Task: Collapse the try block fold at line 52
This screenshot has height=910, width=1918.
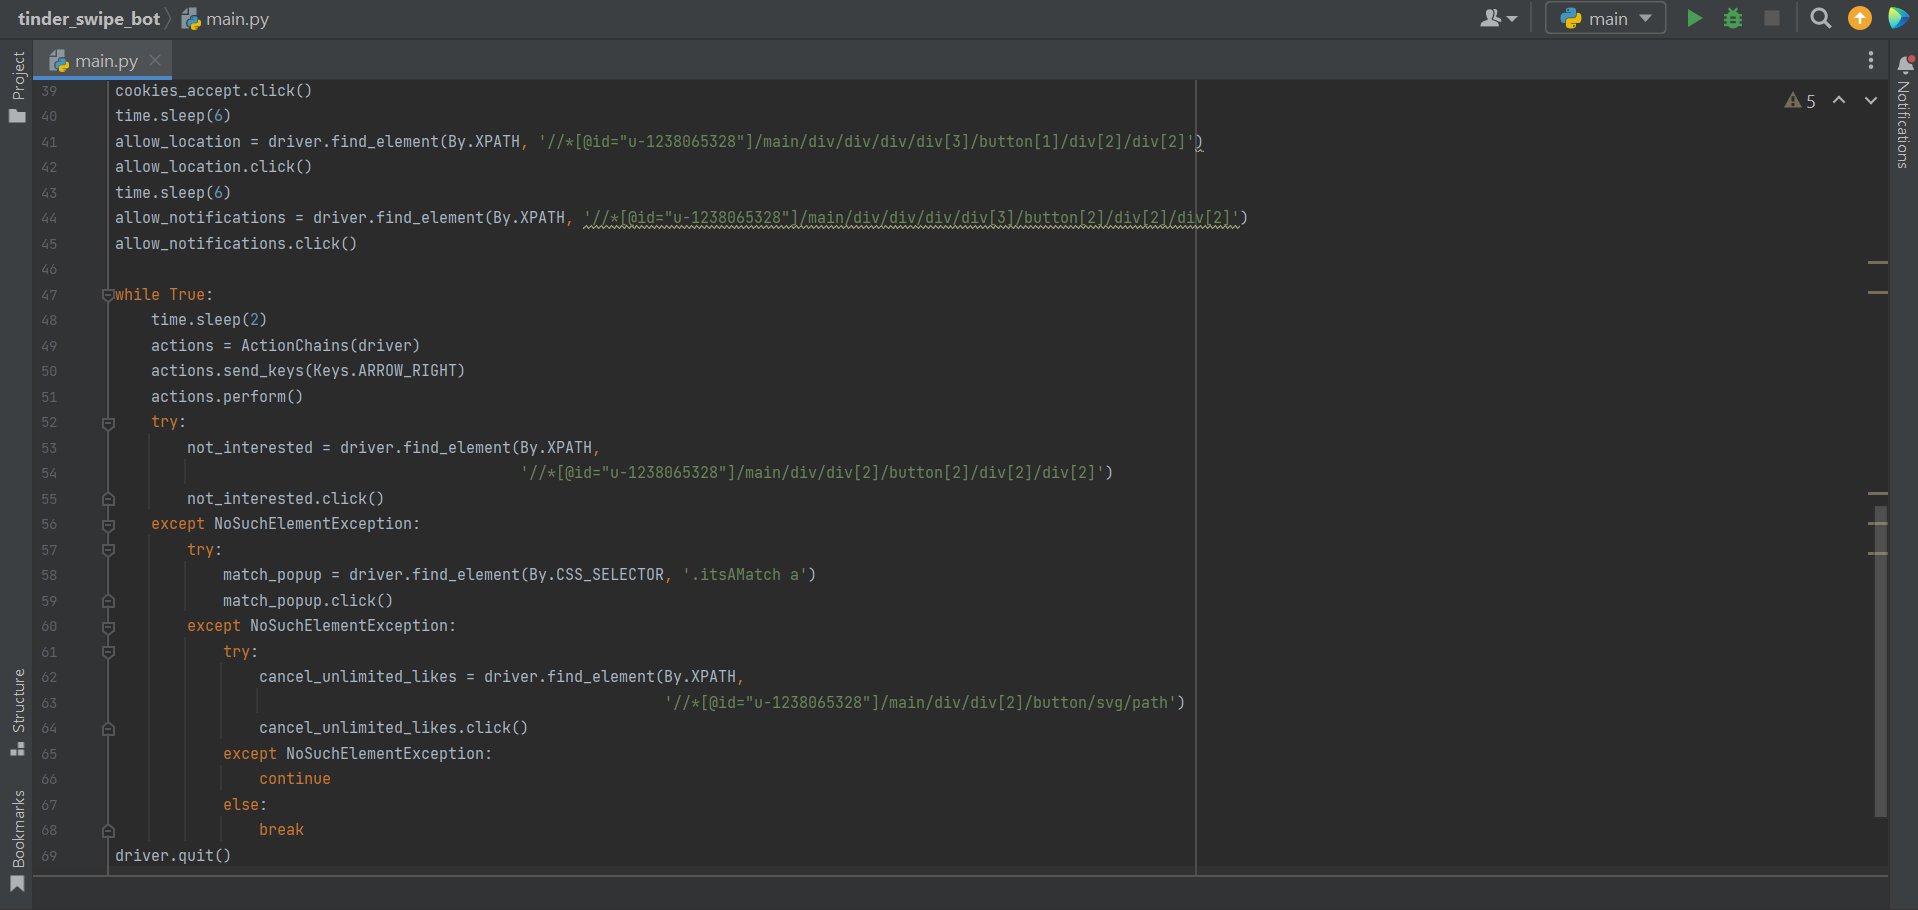Action: tap(108, 422)
